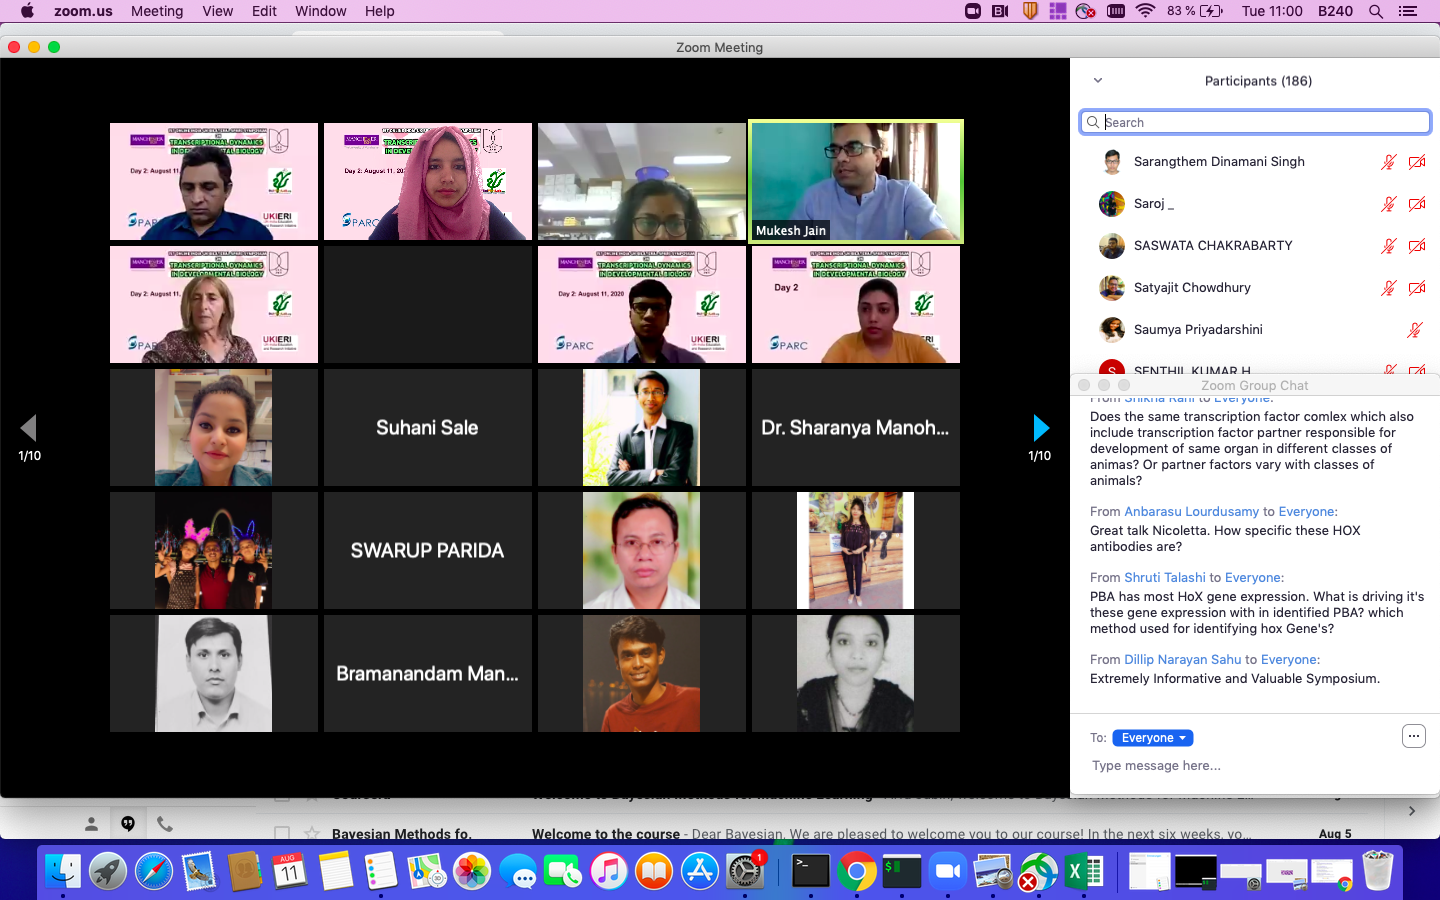This screenshot has height=900, width=1440.
Task: Click the participants Search field
Action: (1255, 122)
